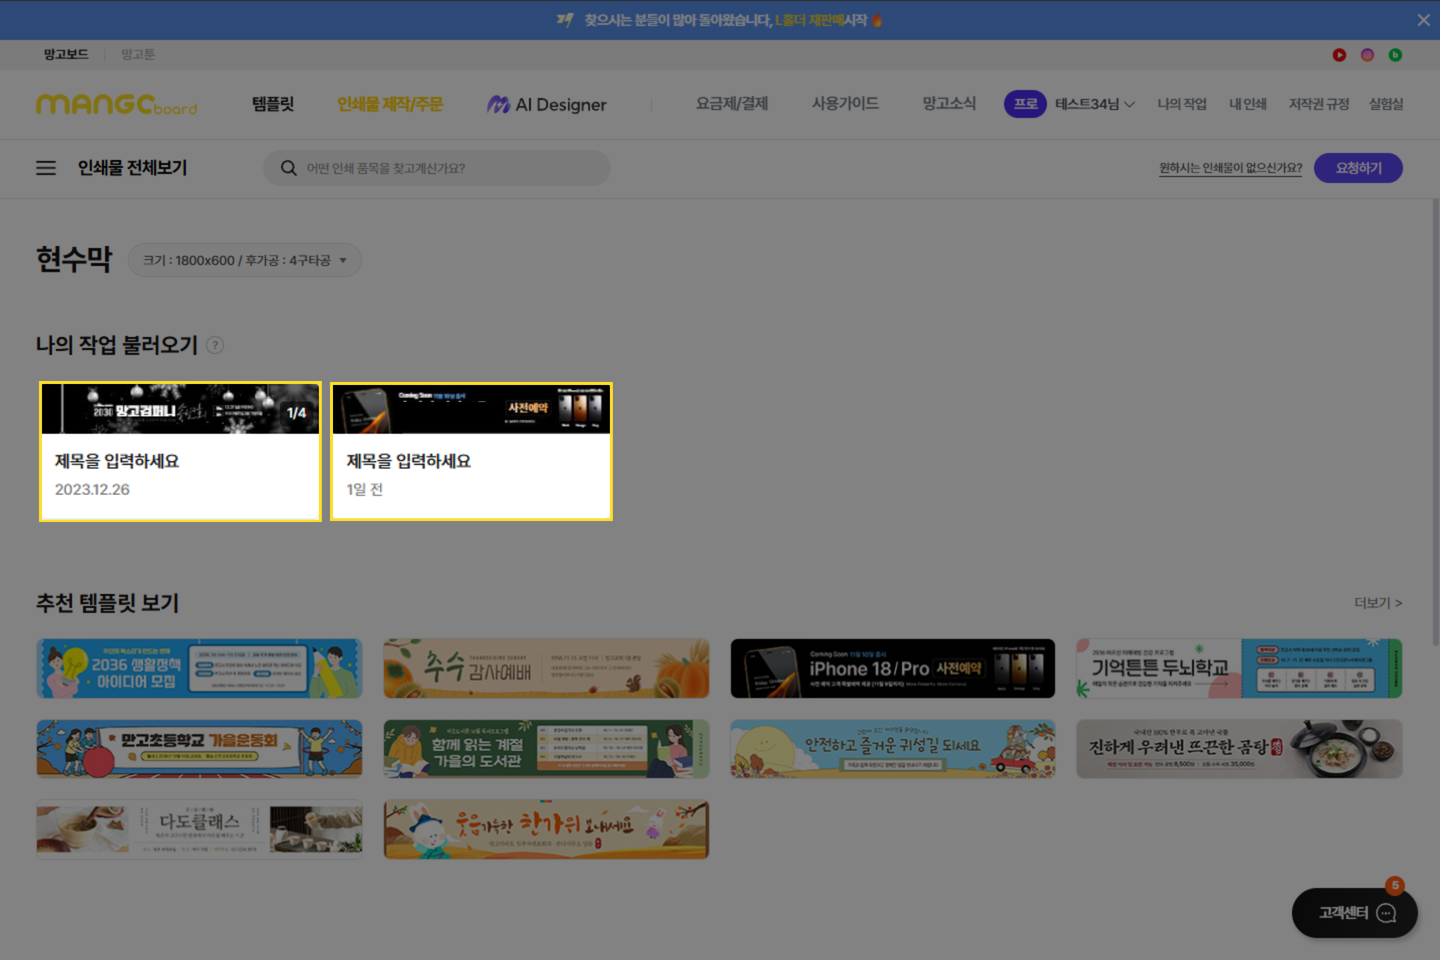This screenshot has width=1440, height=960.
Task: Expand the 현수막 size and finishing dropdown
Action: click(x=245, y=260)
